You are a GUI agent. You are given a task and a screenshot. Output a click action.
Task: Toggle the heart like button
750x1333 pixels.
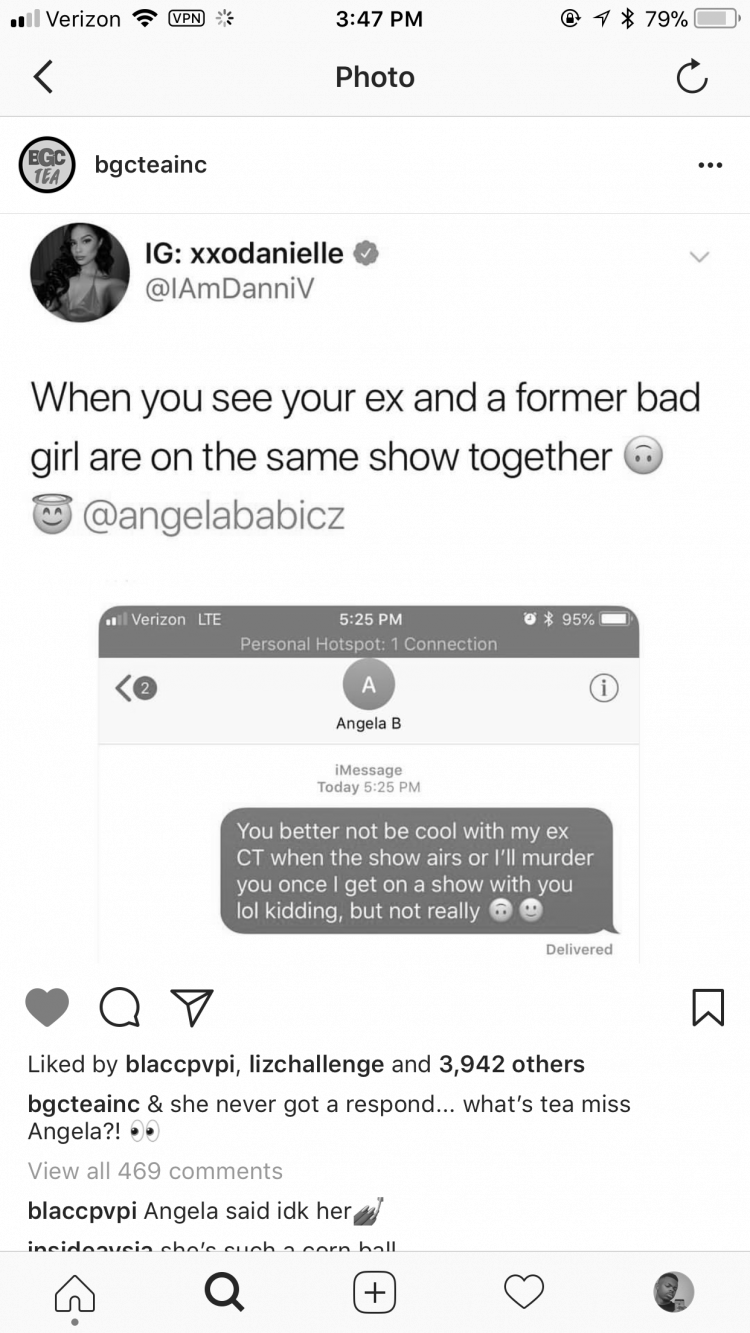pyautogui.click(x=47, y=1008)
